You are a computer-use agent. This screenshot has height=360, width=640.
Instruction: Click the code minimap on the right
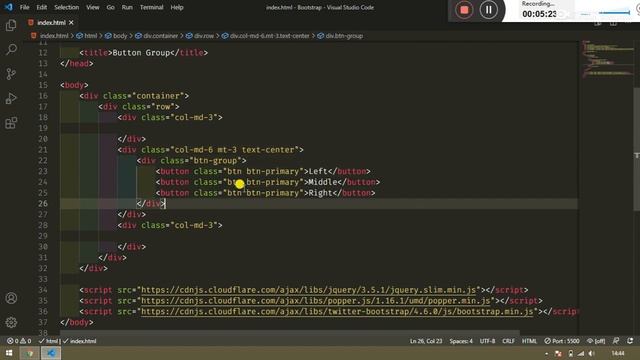[607, 59]
